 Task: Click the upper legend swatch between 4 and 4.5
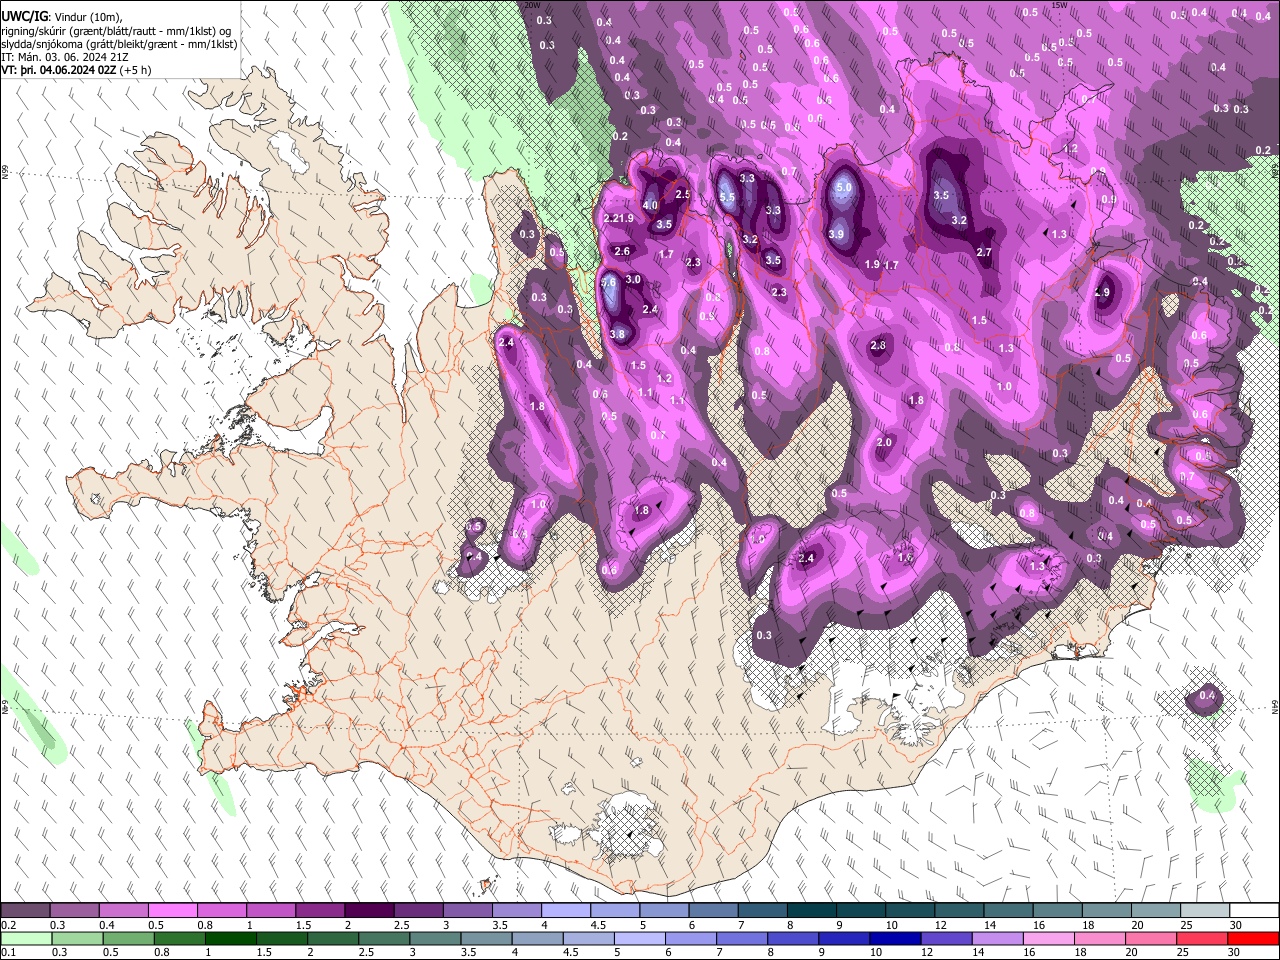565,911
